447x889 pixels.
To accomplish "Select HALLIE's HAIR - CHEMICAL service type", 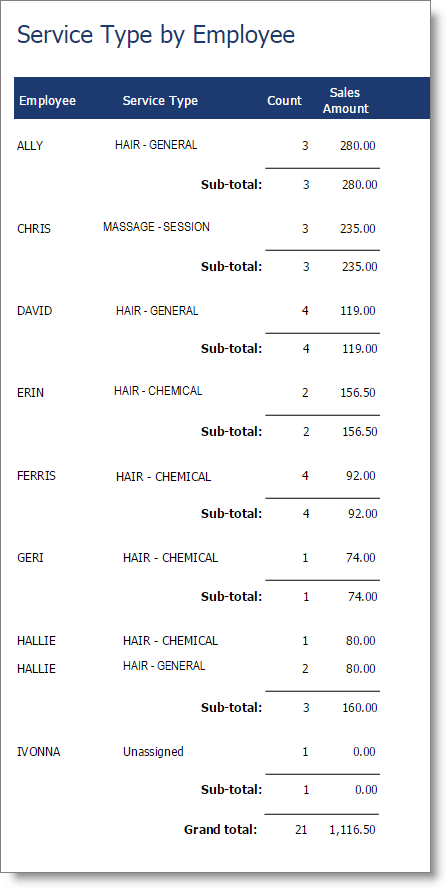I will point(170,641).
